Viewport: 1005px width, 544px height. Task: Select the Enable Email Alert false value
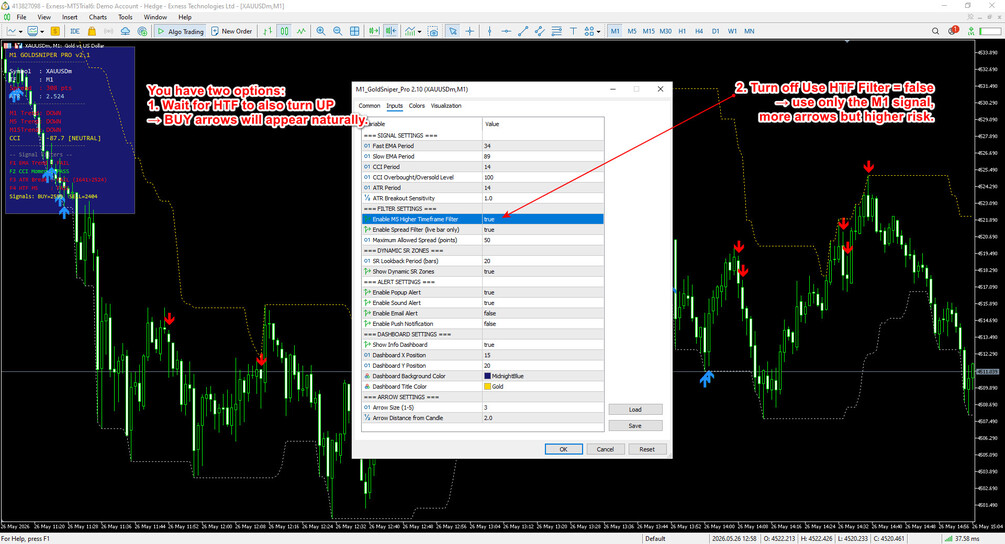pyautogui.click(x=543, y=313)
